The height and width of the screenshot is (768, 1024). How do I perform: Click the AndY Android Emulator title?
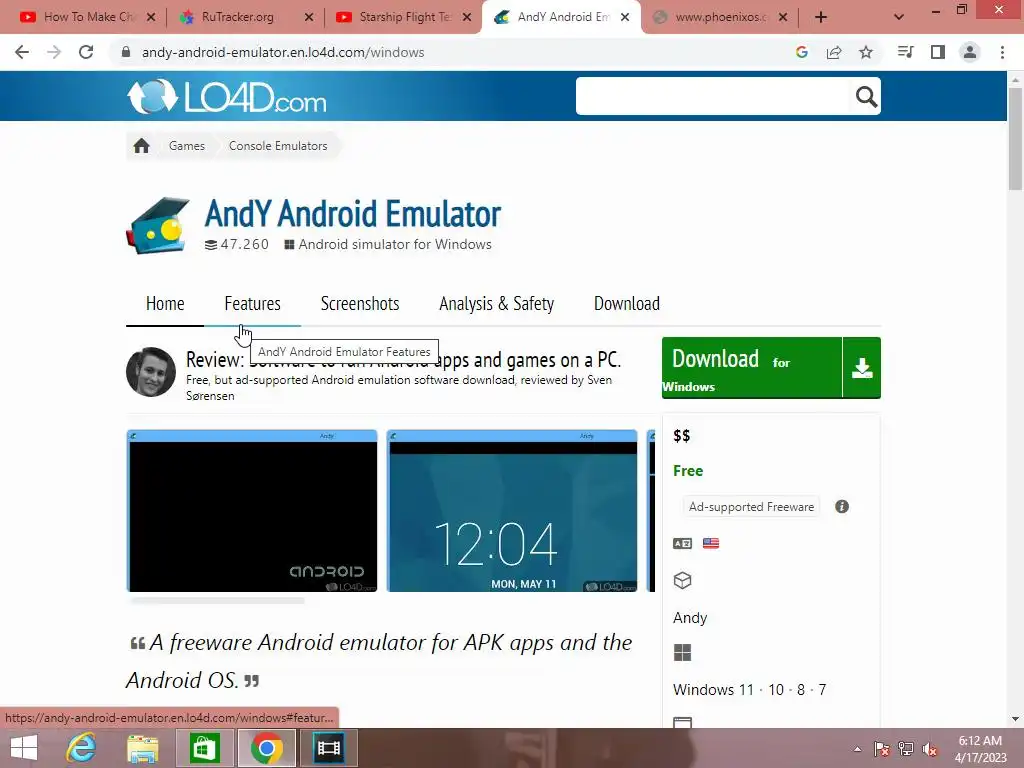(353, 214)
